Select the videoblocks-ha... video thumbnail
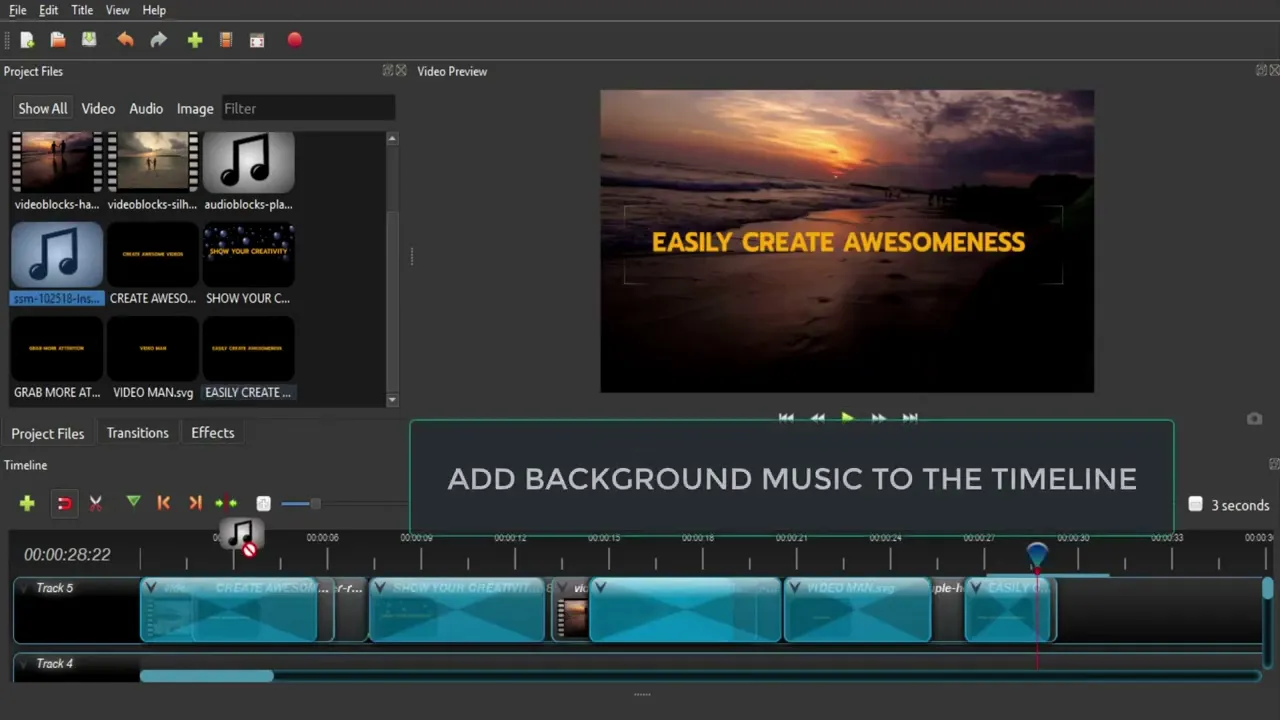 coord(57,163)
